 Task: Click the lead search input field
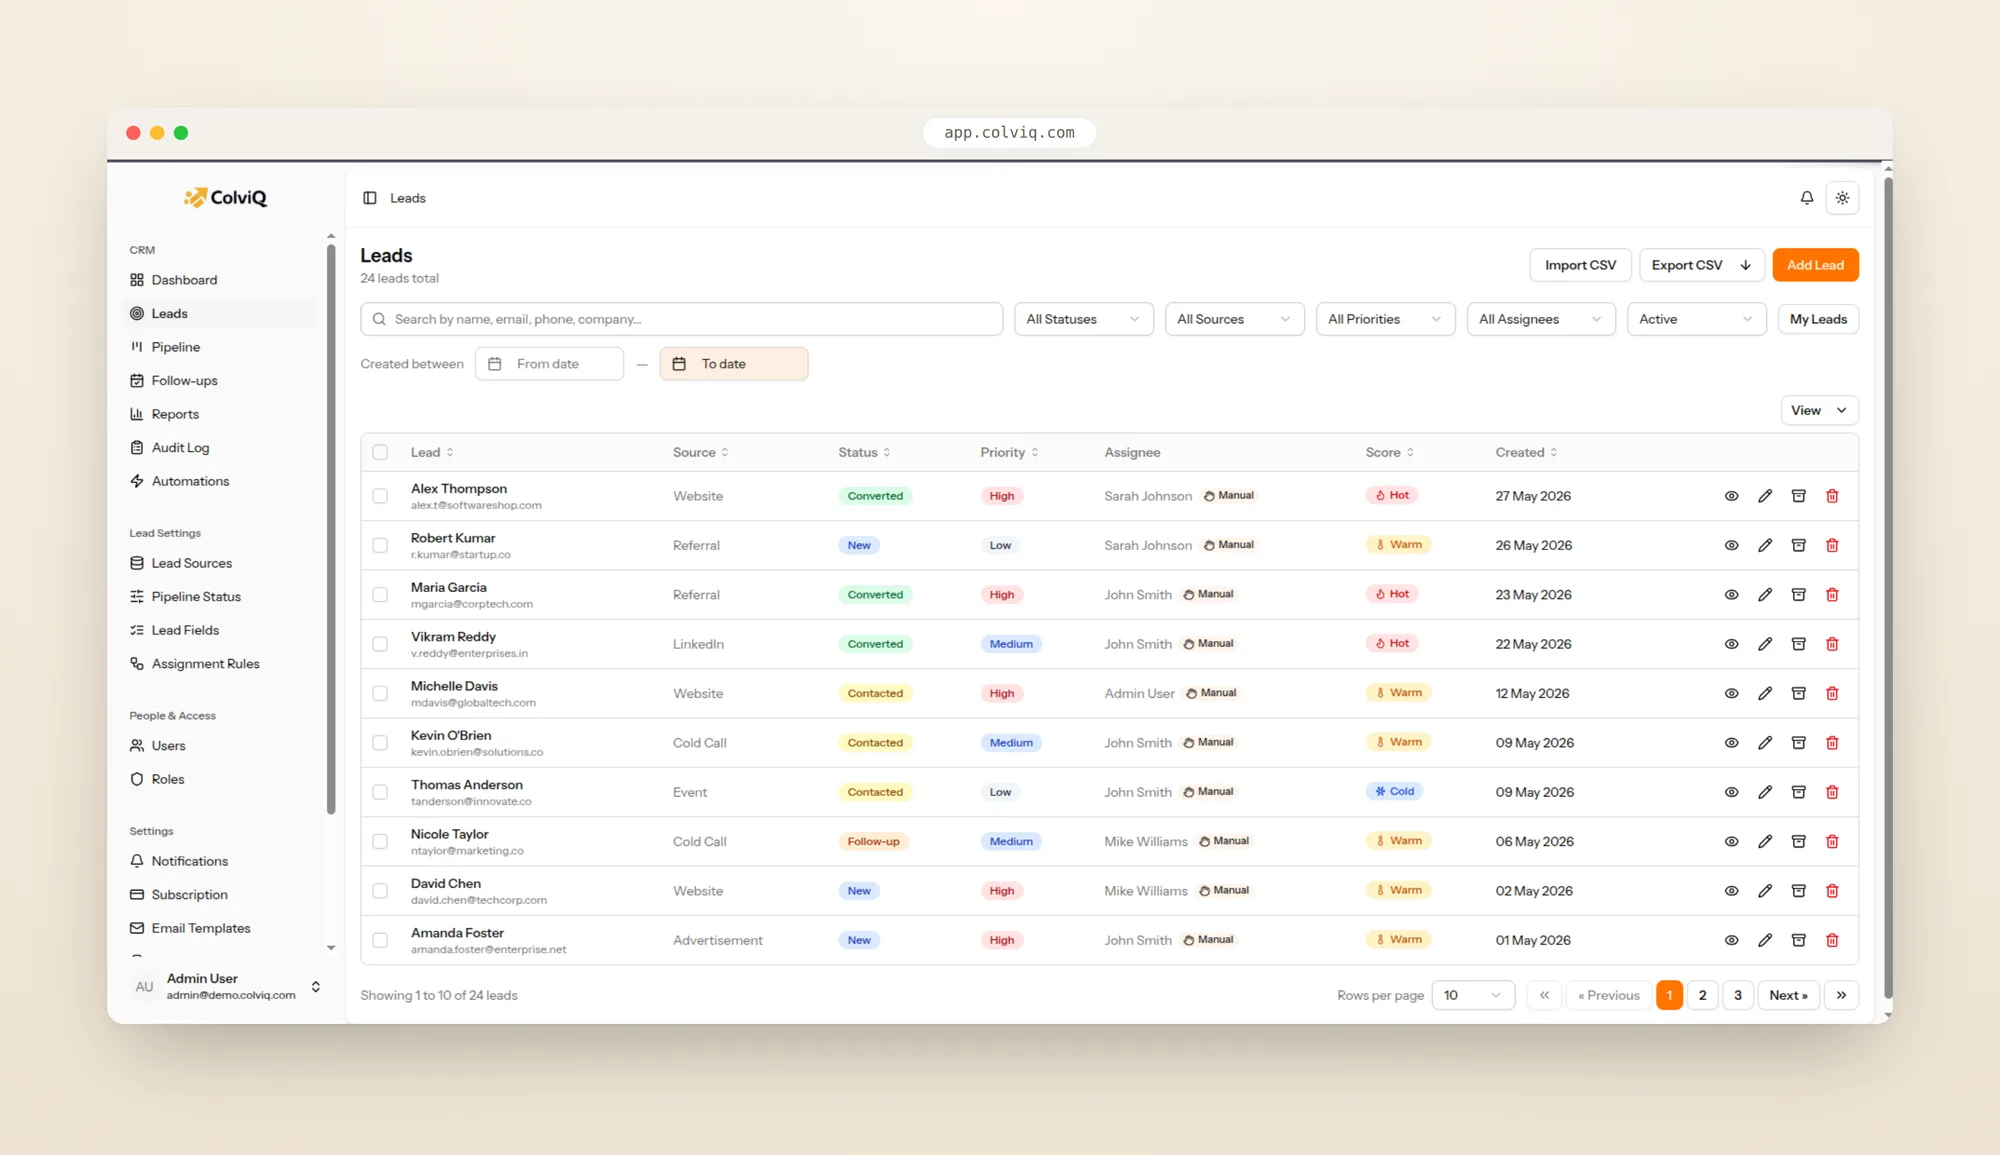(681, 319)
